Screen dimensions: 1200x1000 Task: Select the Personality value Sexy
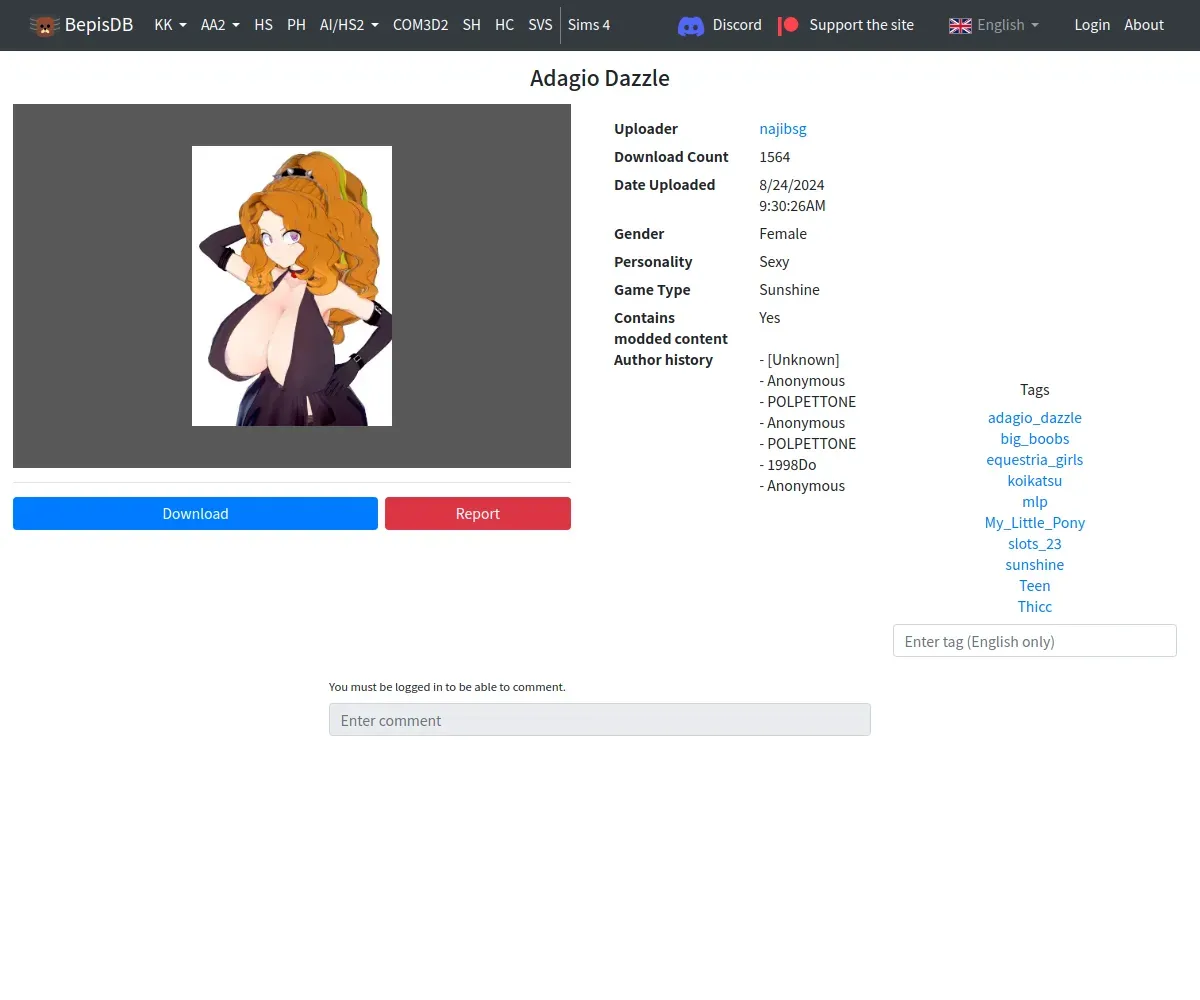774,262
